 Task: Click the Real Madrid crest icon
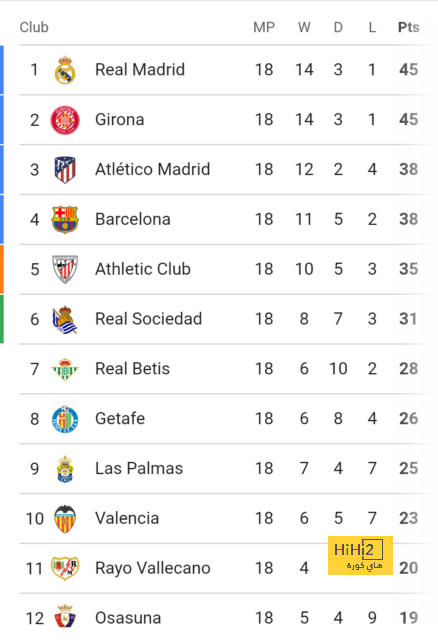point(65,70)
